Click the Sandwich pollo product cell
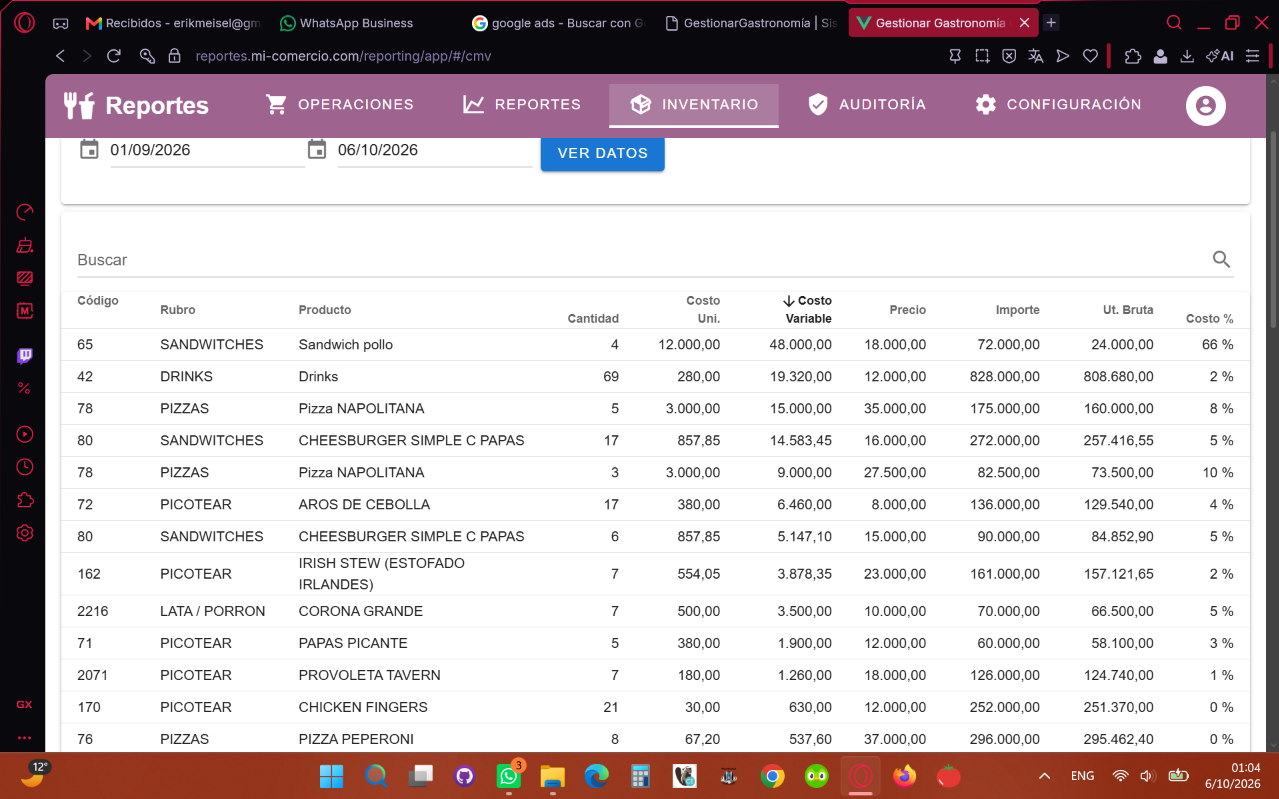This screenshot has height=799, width=1279. coord(346,344)
